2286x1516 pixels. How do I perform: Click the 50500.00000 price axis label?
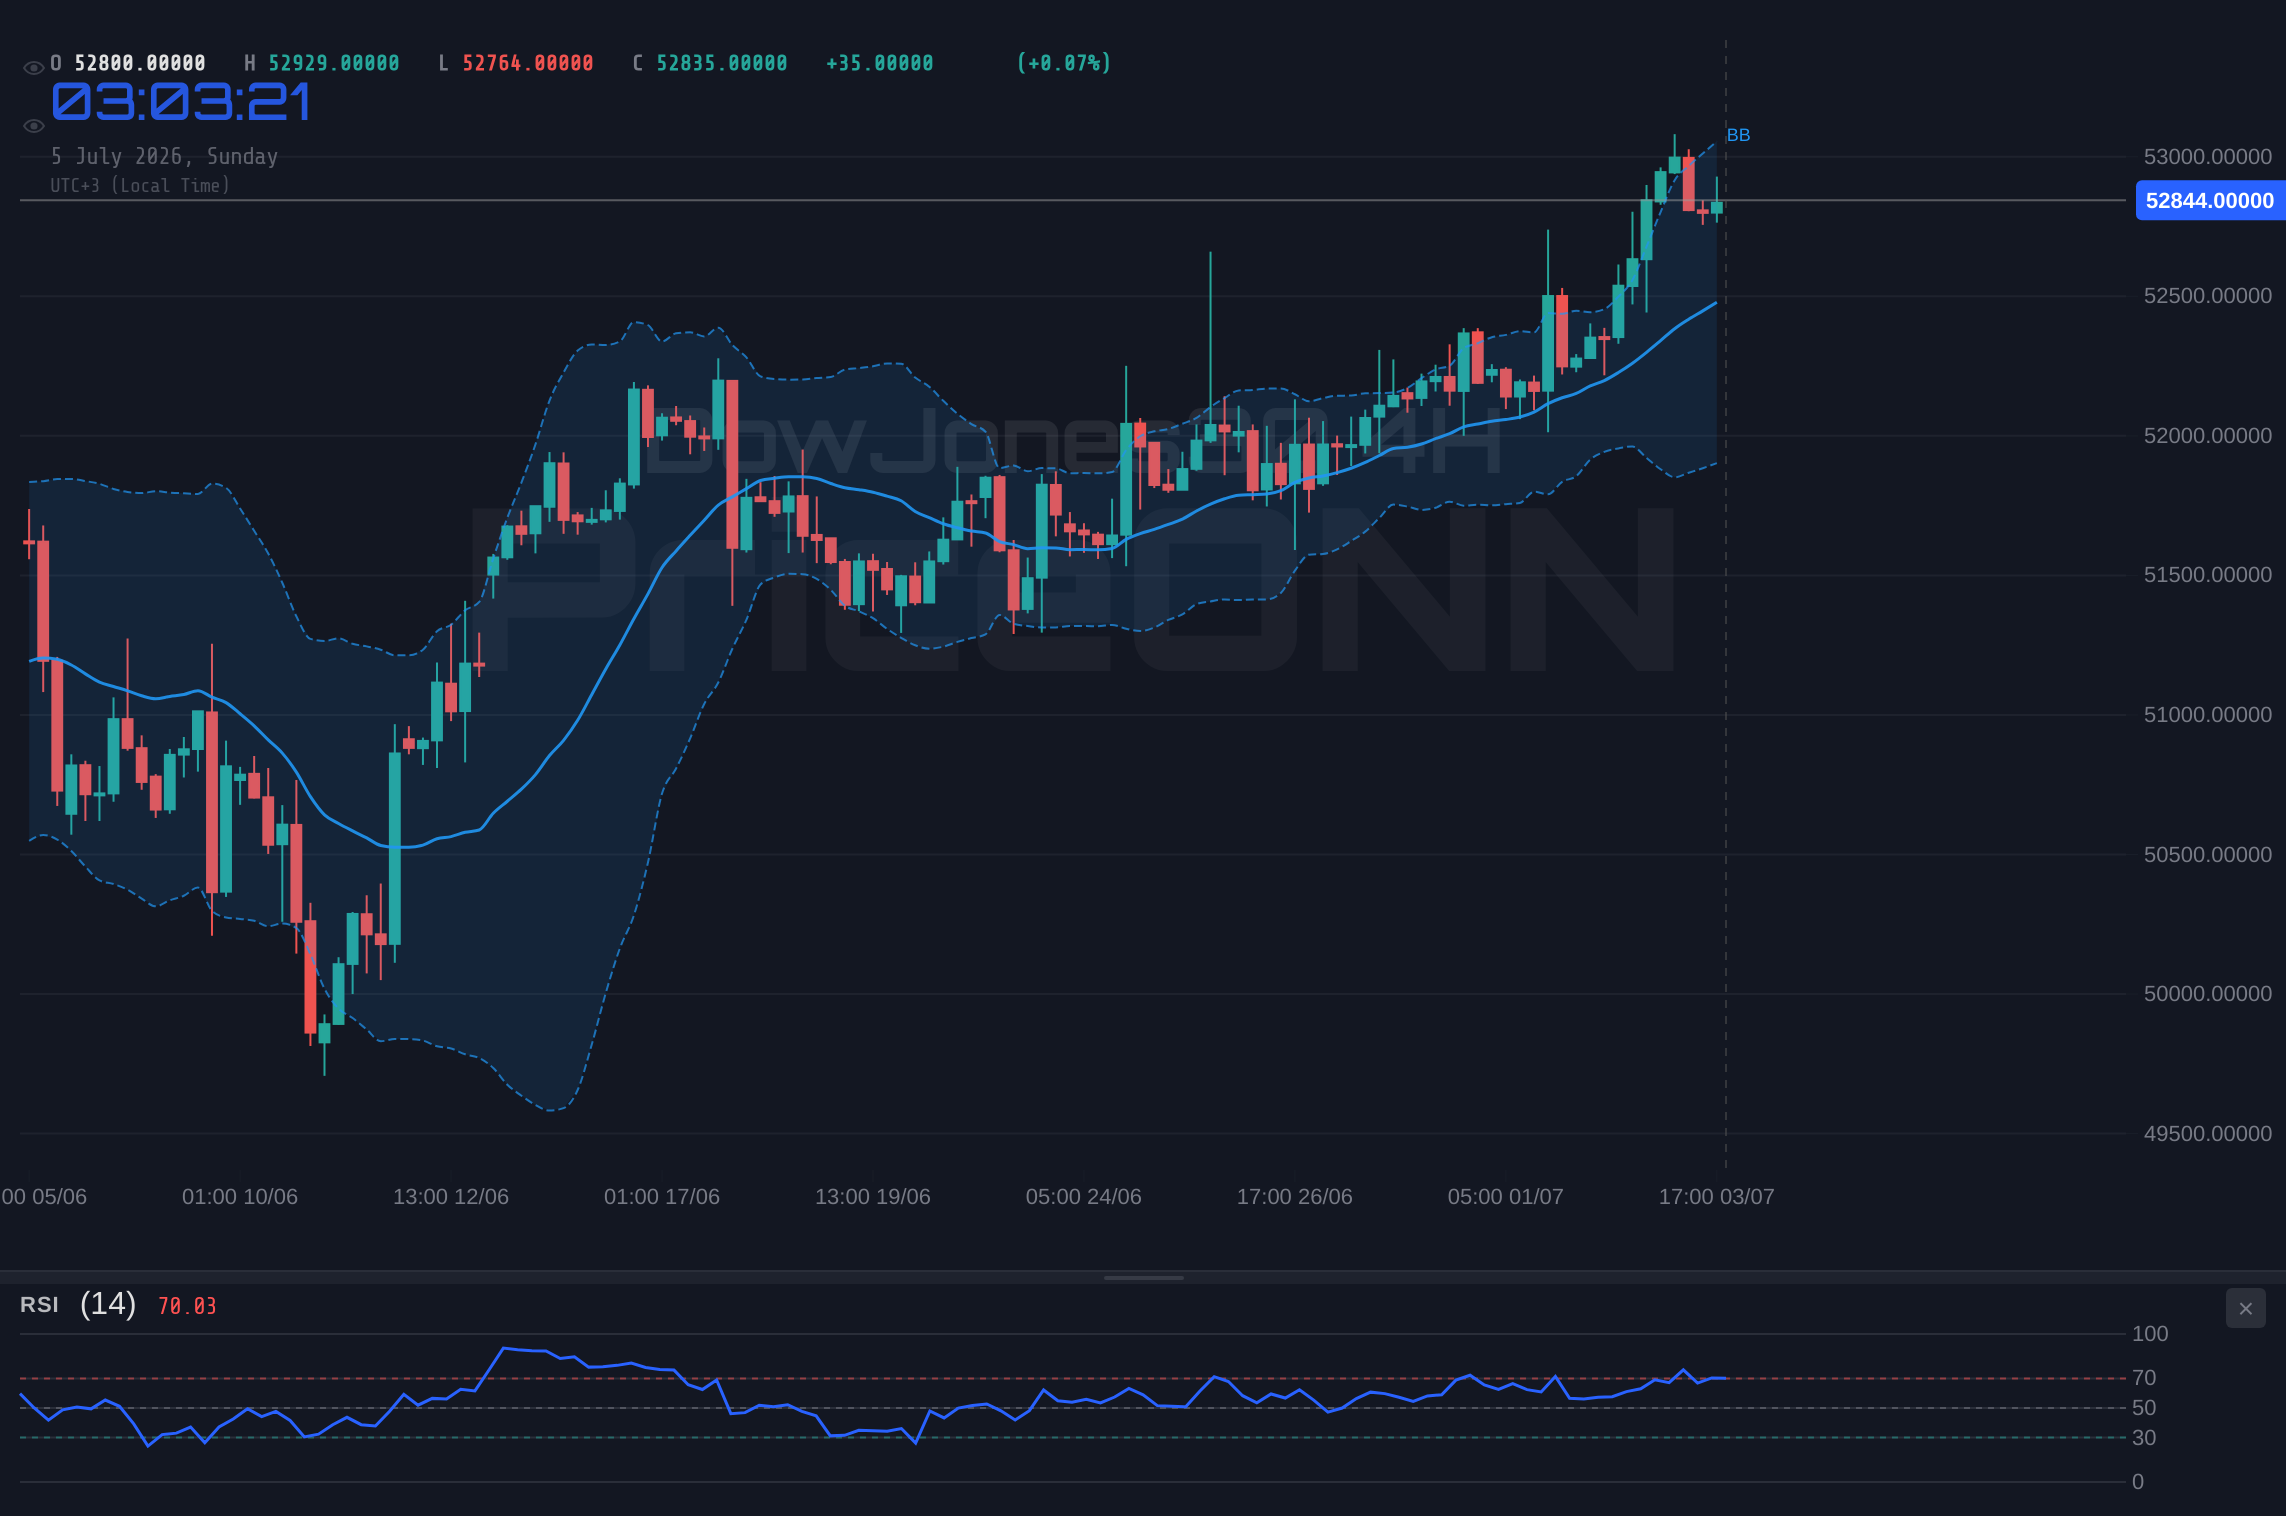pos(2208,855)
